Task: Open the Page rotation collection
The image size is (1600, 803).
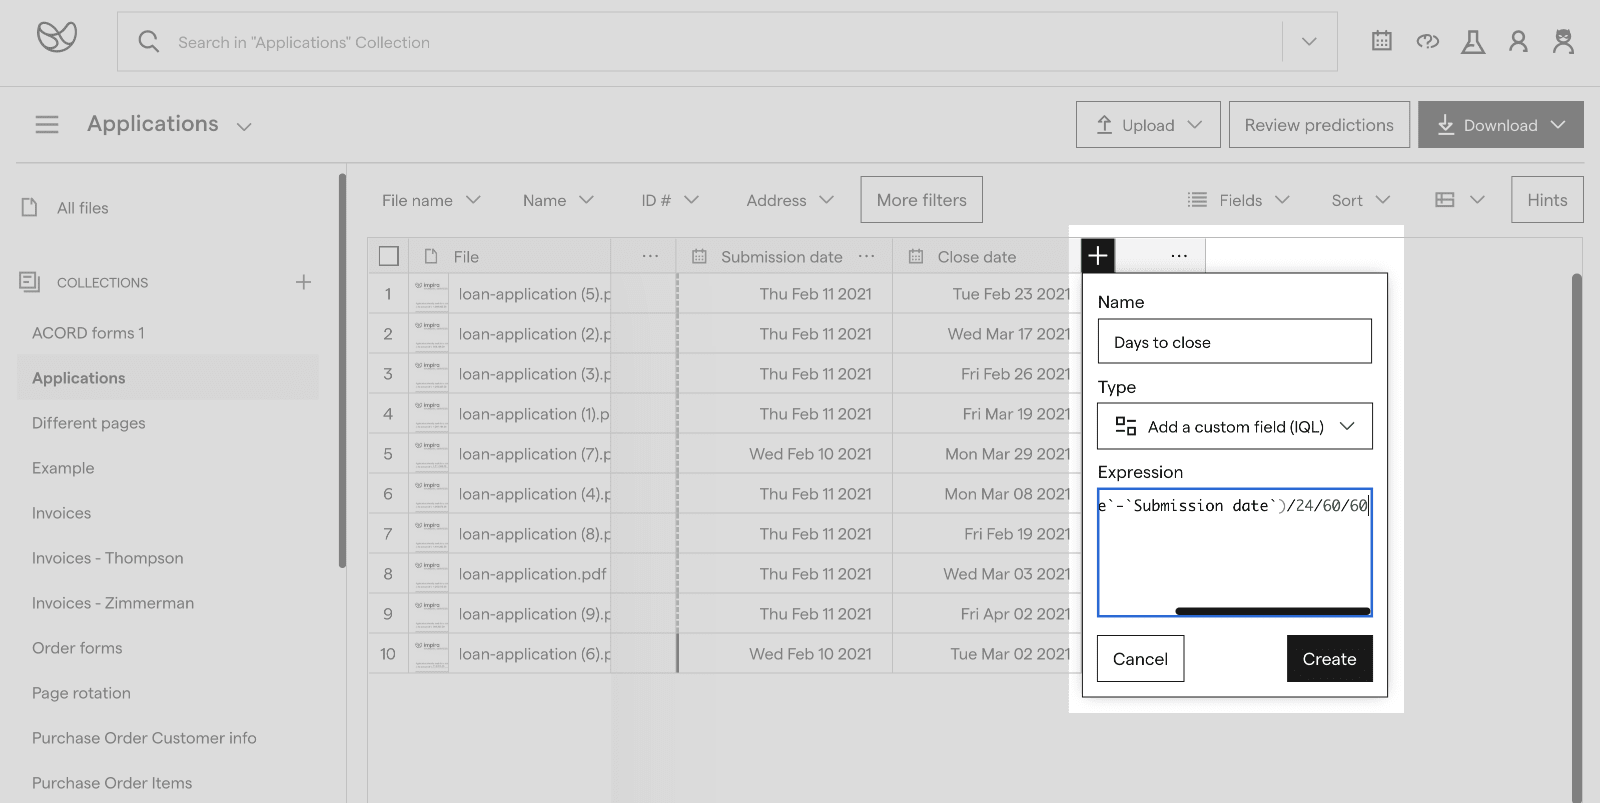Action: point(81,693)
